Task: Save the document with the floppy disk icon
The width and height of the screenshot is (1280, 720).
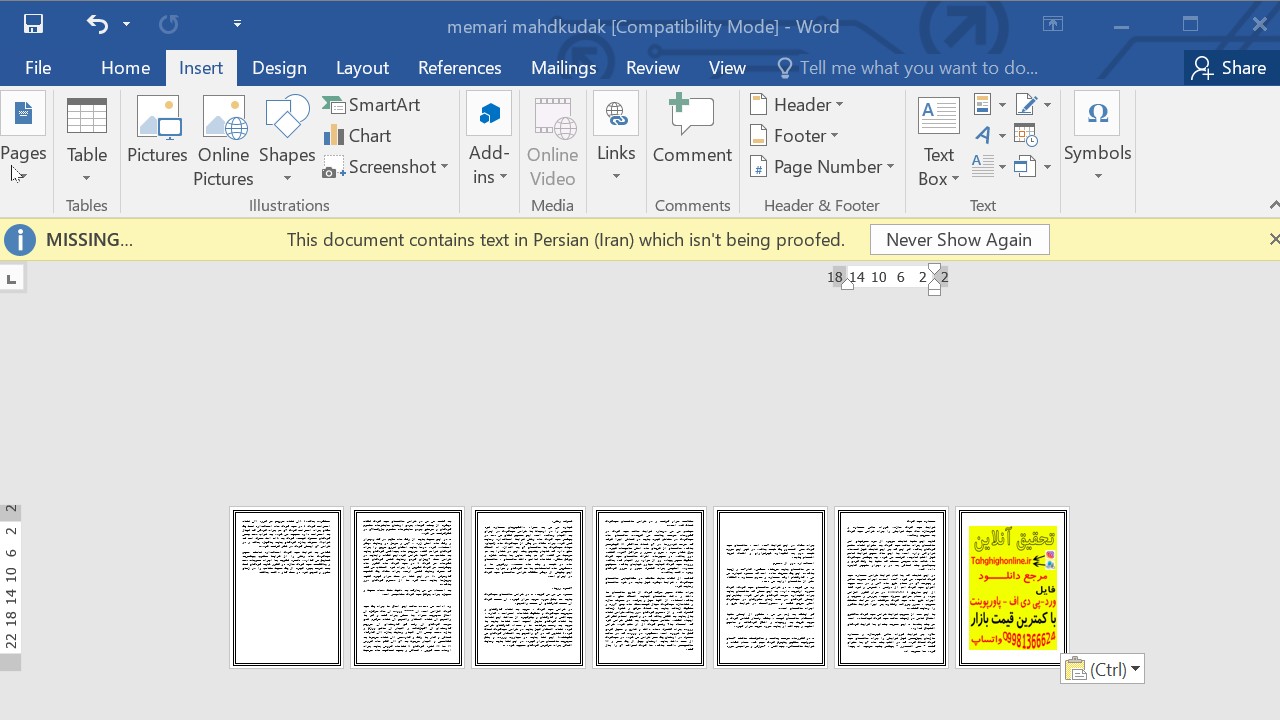Action: (34, 24)
